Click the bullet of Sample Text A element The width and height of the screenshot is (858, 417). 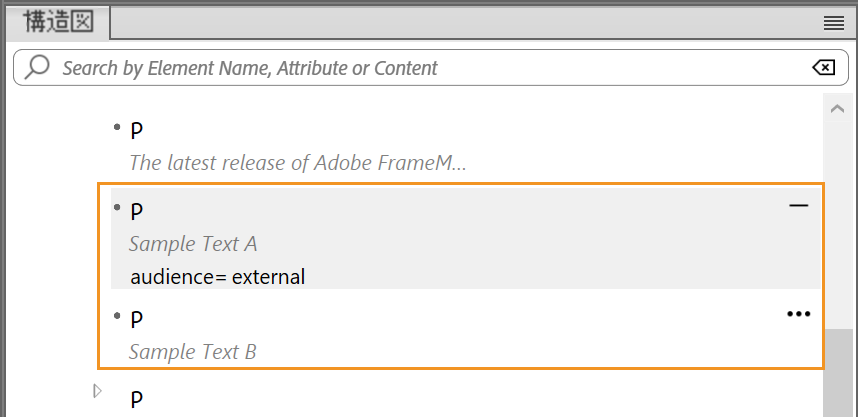click(117, 207)
